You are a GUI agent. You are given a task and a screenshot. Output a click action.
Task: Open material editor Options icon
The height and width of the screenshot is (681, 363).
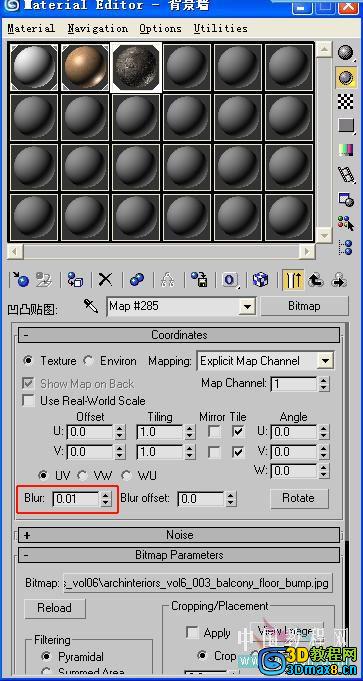point(346,199)
